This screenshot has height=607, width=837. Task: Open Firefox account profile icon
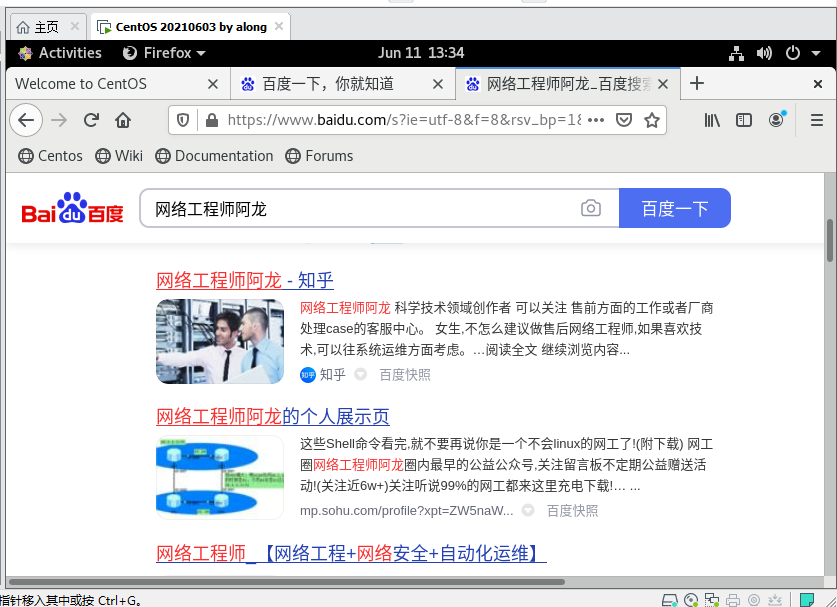click(x=776, y=120)
